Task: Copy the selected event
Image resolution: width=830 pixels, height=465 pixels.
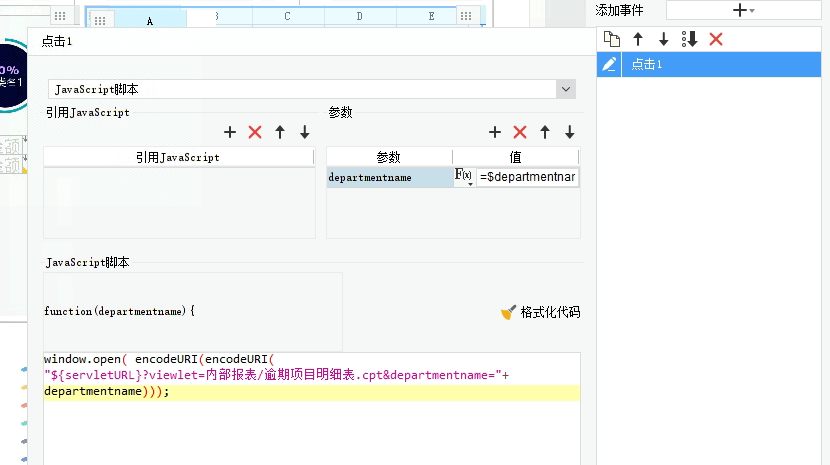Action: pos(612,39)
